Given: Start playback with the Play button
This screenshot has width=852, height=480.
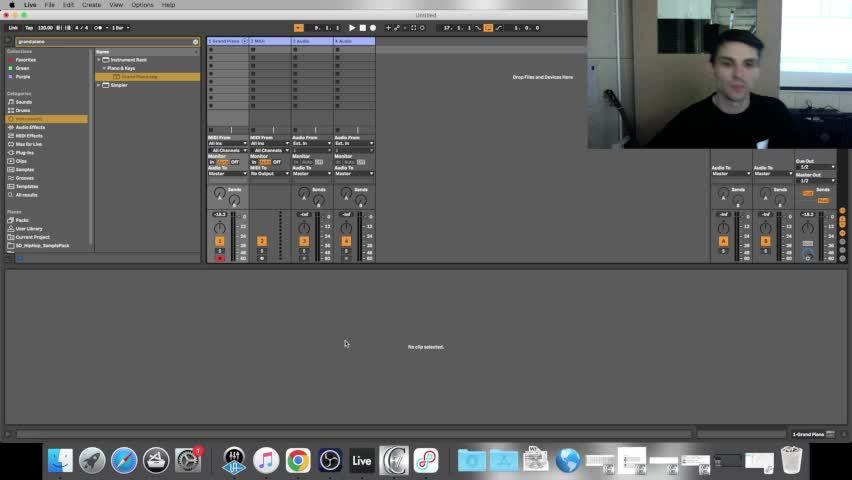Looking at the screenshot, I should tap(352, 28).
